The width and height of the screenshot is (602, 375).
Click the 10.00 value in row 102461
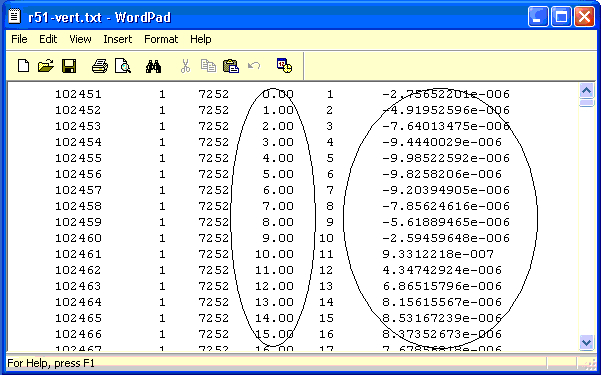[274, 254]
